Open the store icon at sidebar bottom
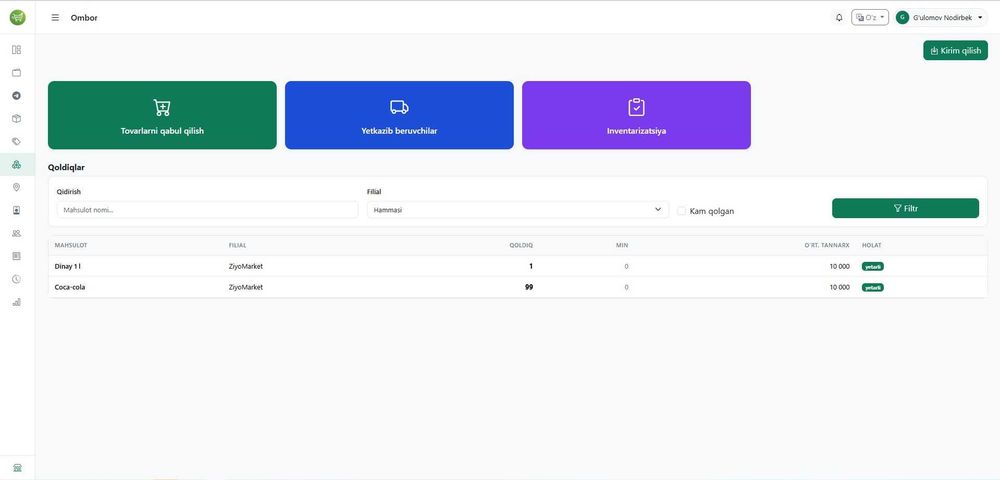 coord(17,468)
